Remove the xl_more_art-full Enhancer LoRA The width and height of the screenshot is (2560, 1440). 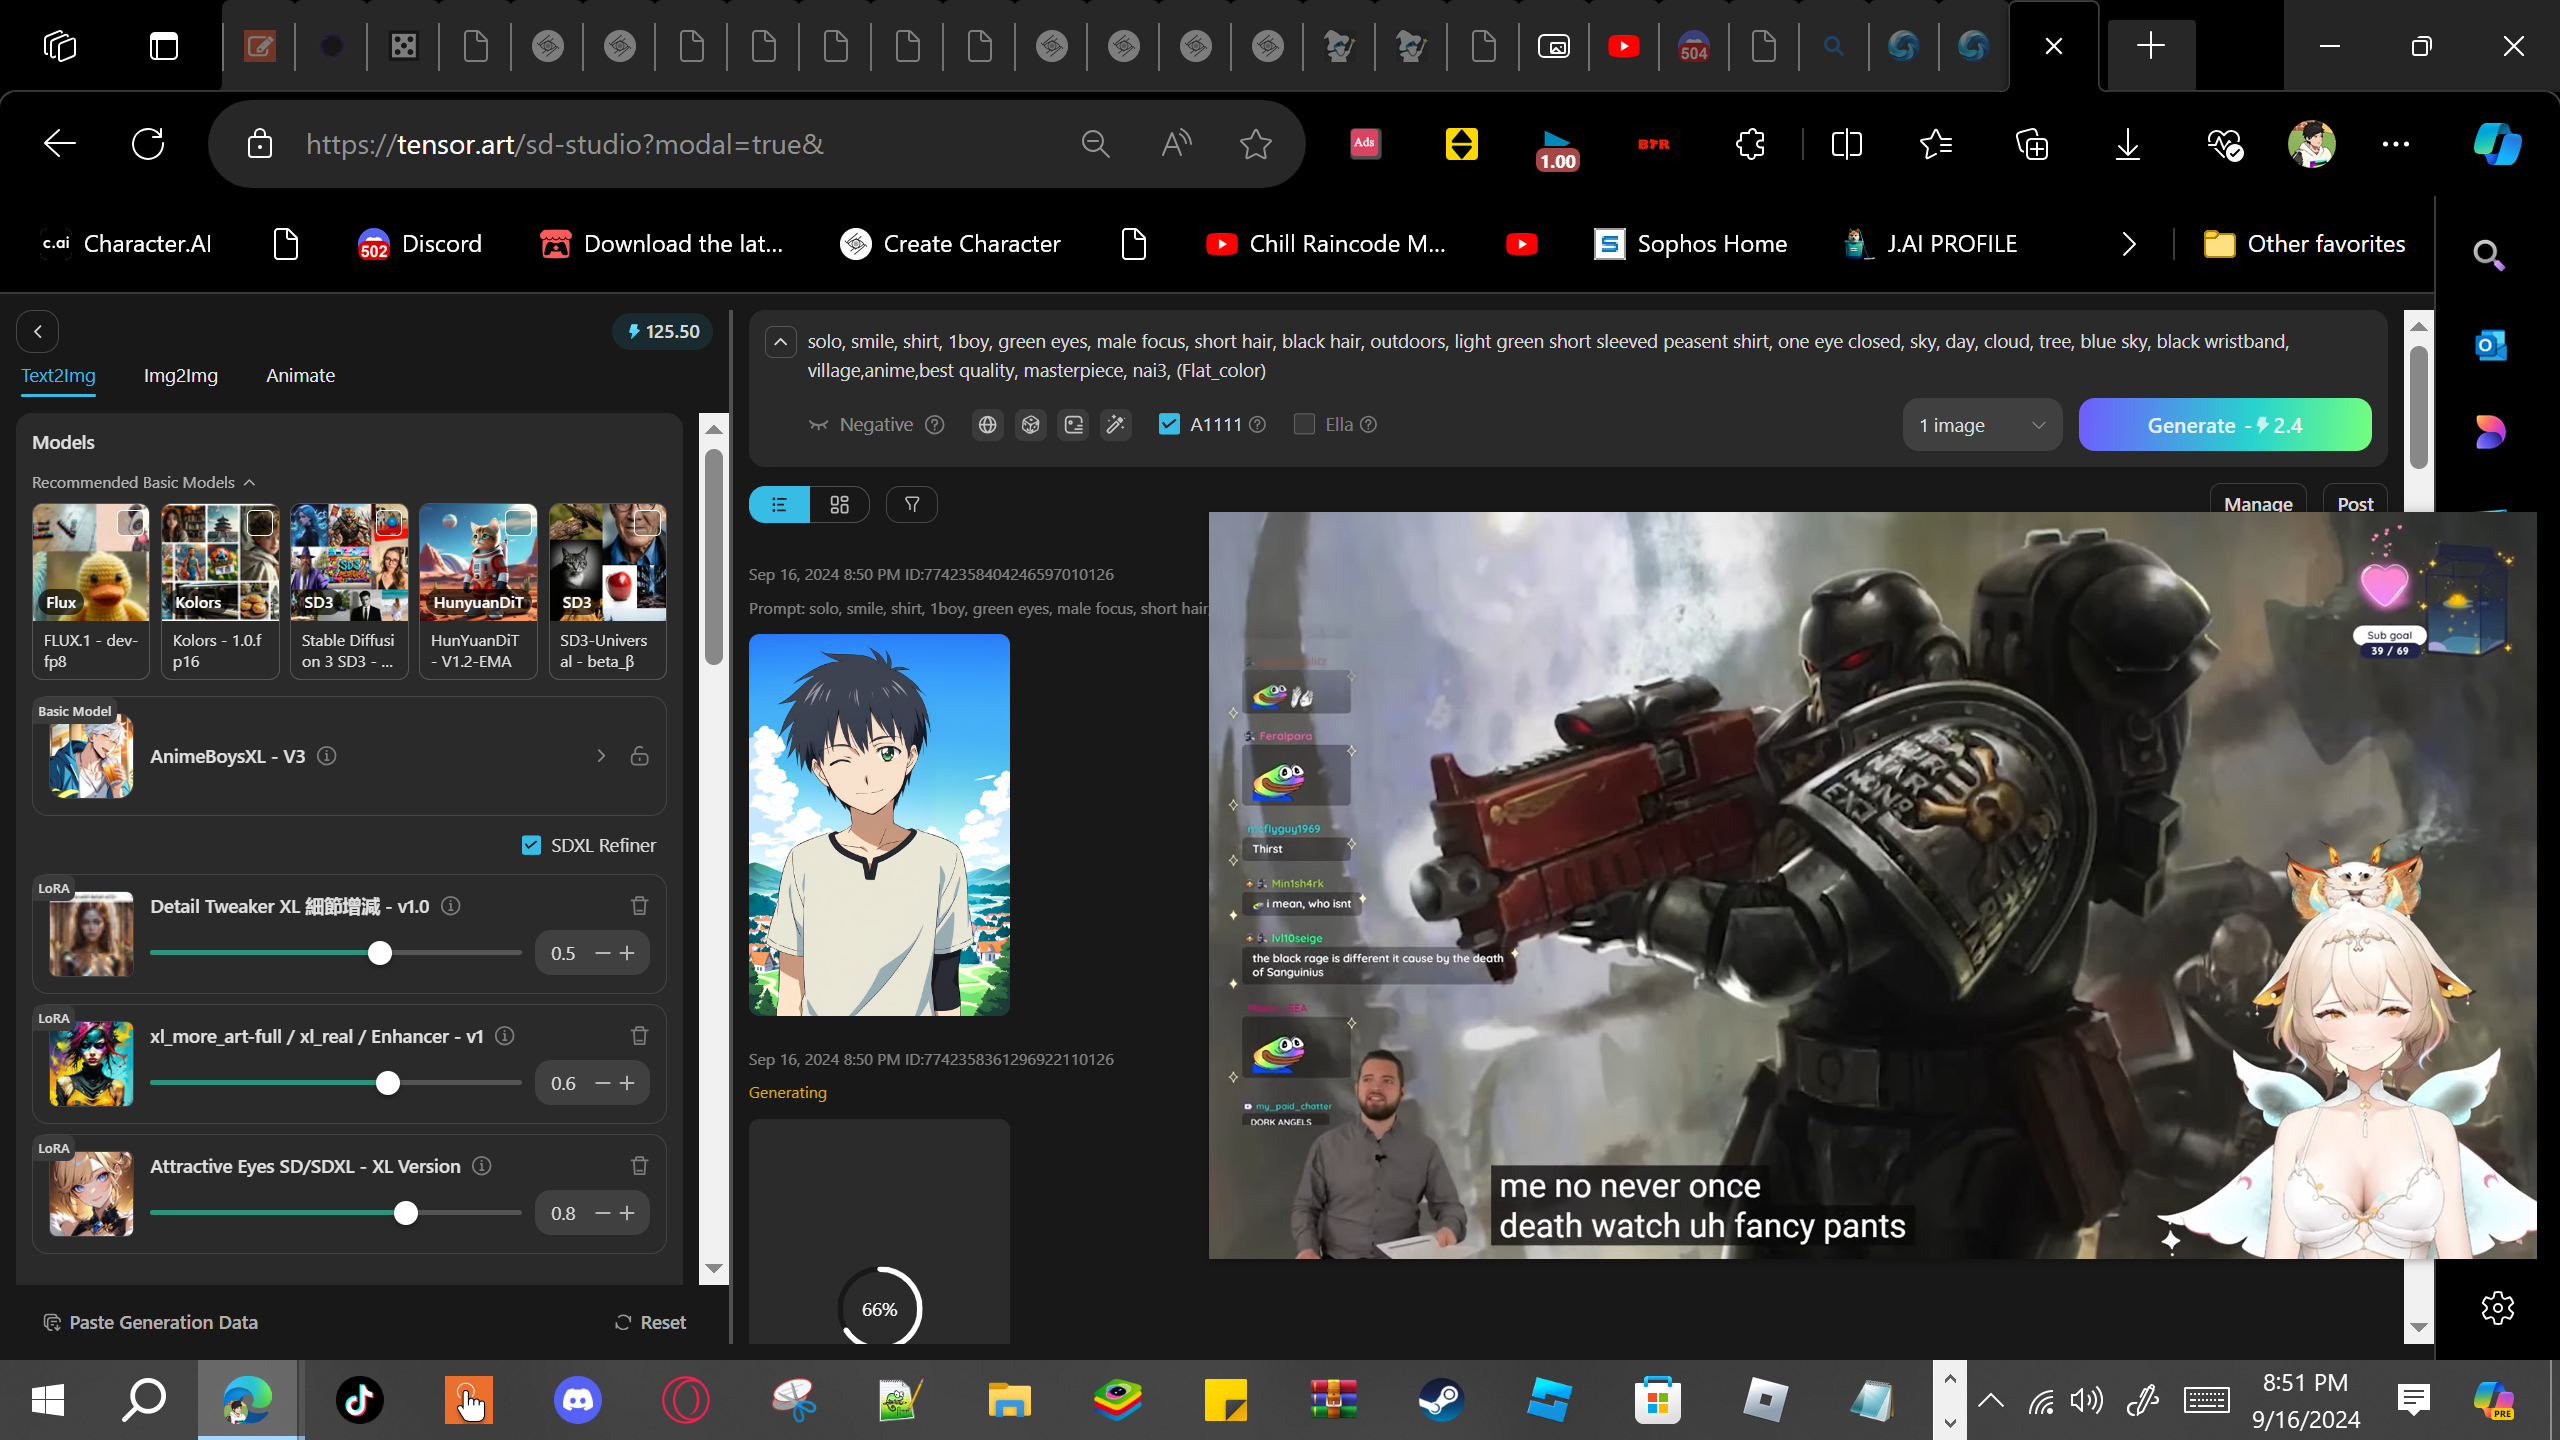pos(640,1036)
